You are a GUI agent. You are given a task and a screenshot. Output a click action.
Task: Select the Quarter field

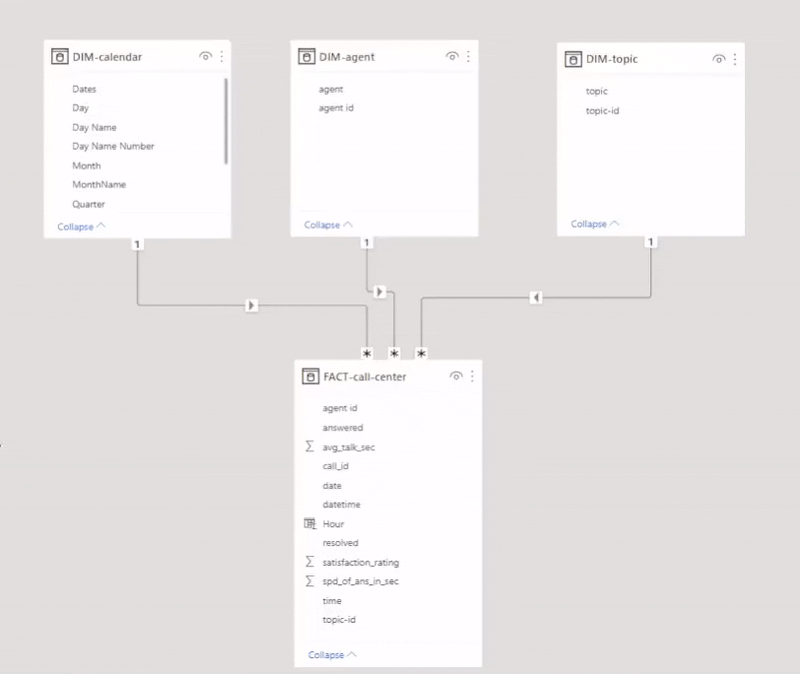pyautogui.click(x=89, y=204)
